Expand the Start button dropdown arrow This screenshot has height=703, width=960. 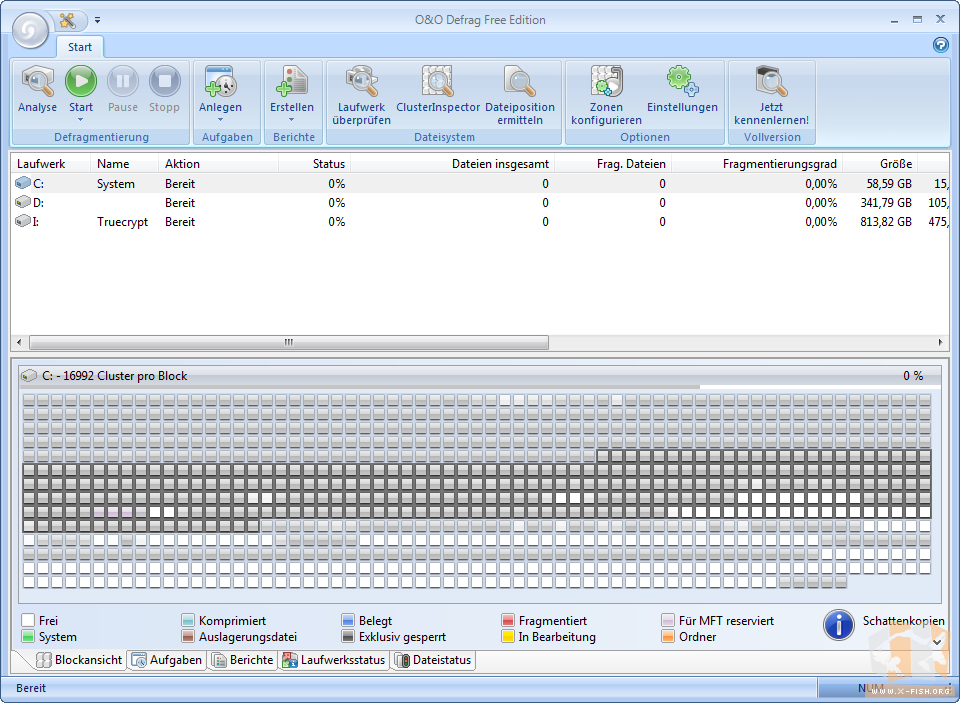coord(80,120)
